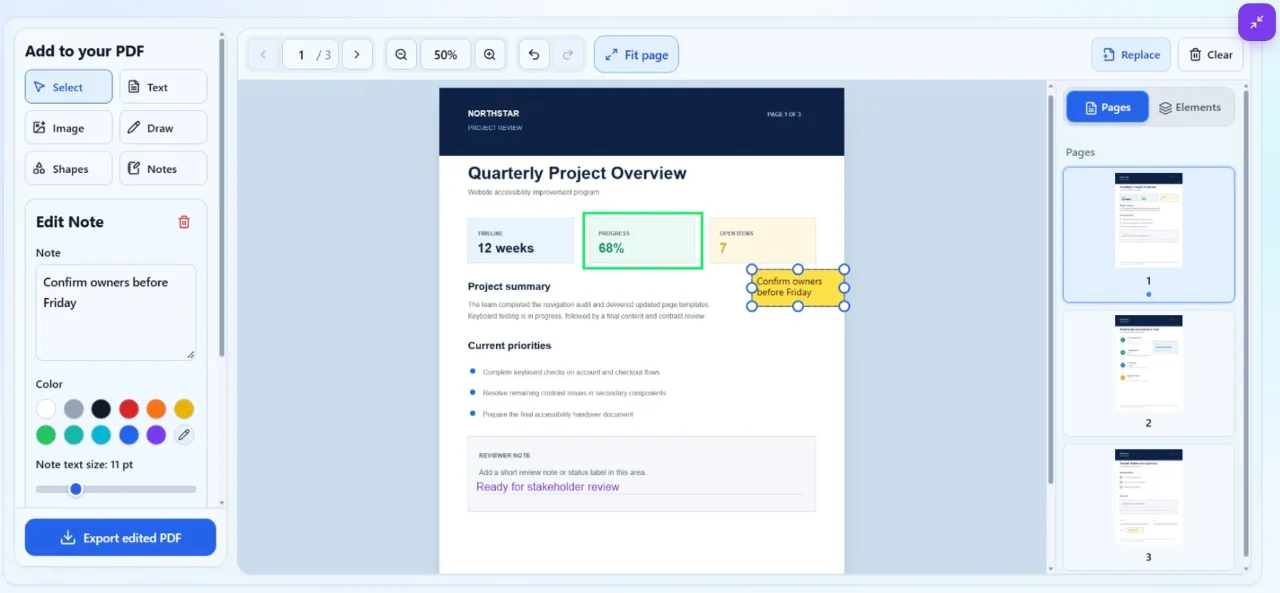Click the left panel scrollbar
Screen dimensions: 1280x593
point(221,200)
